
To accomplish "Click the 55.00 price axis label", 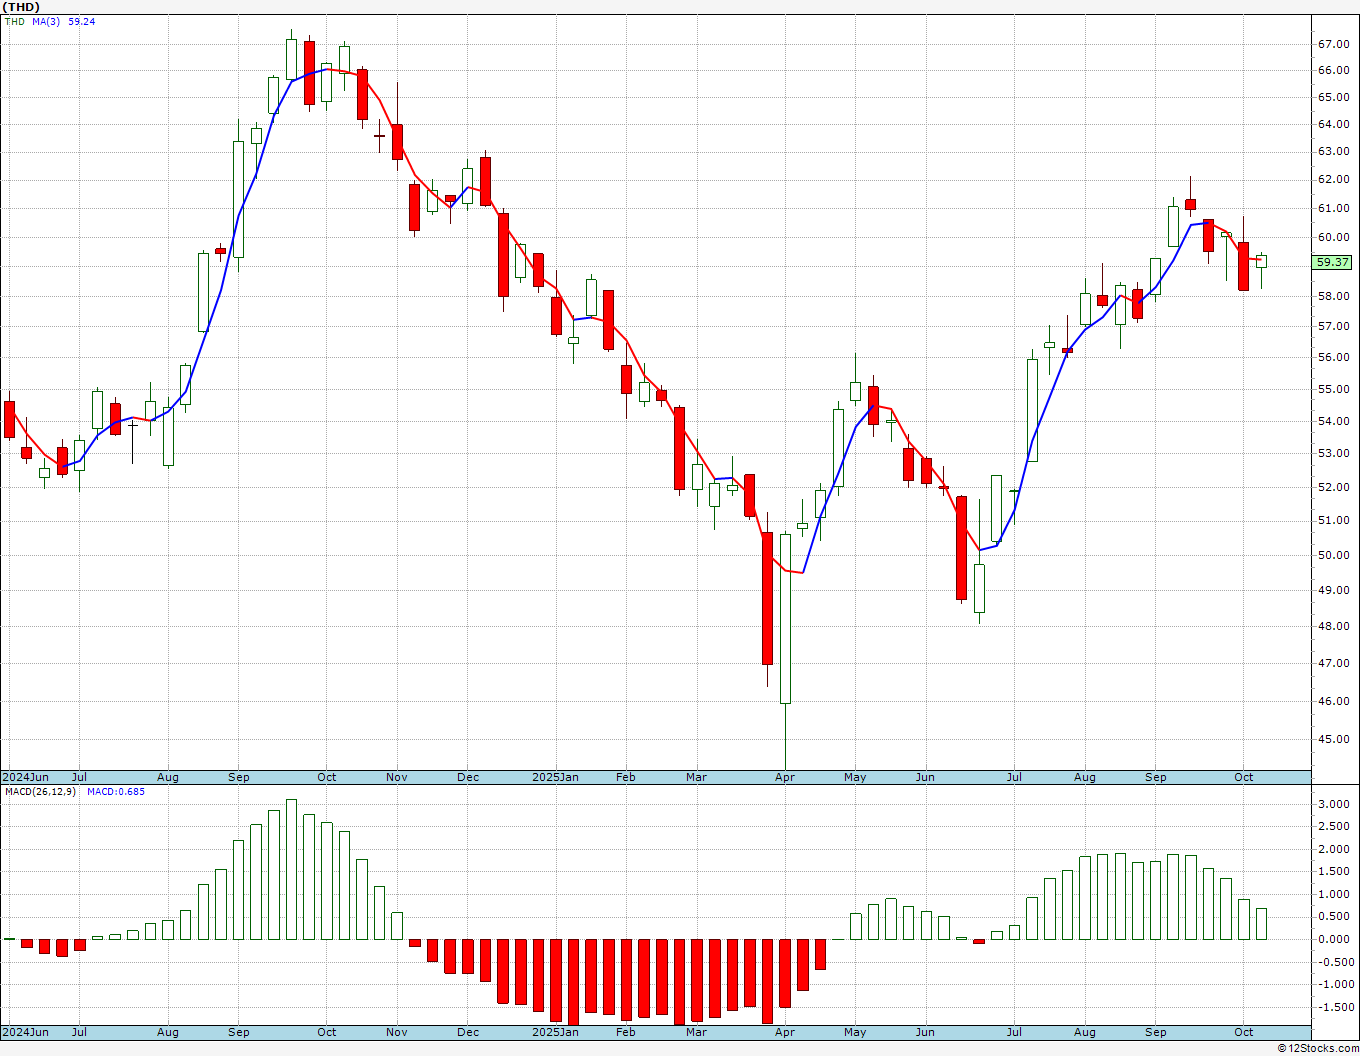I will tap(1333, 389).
